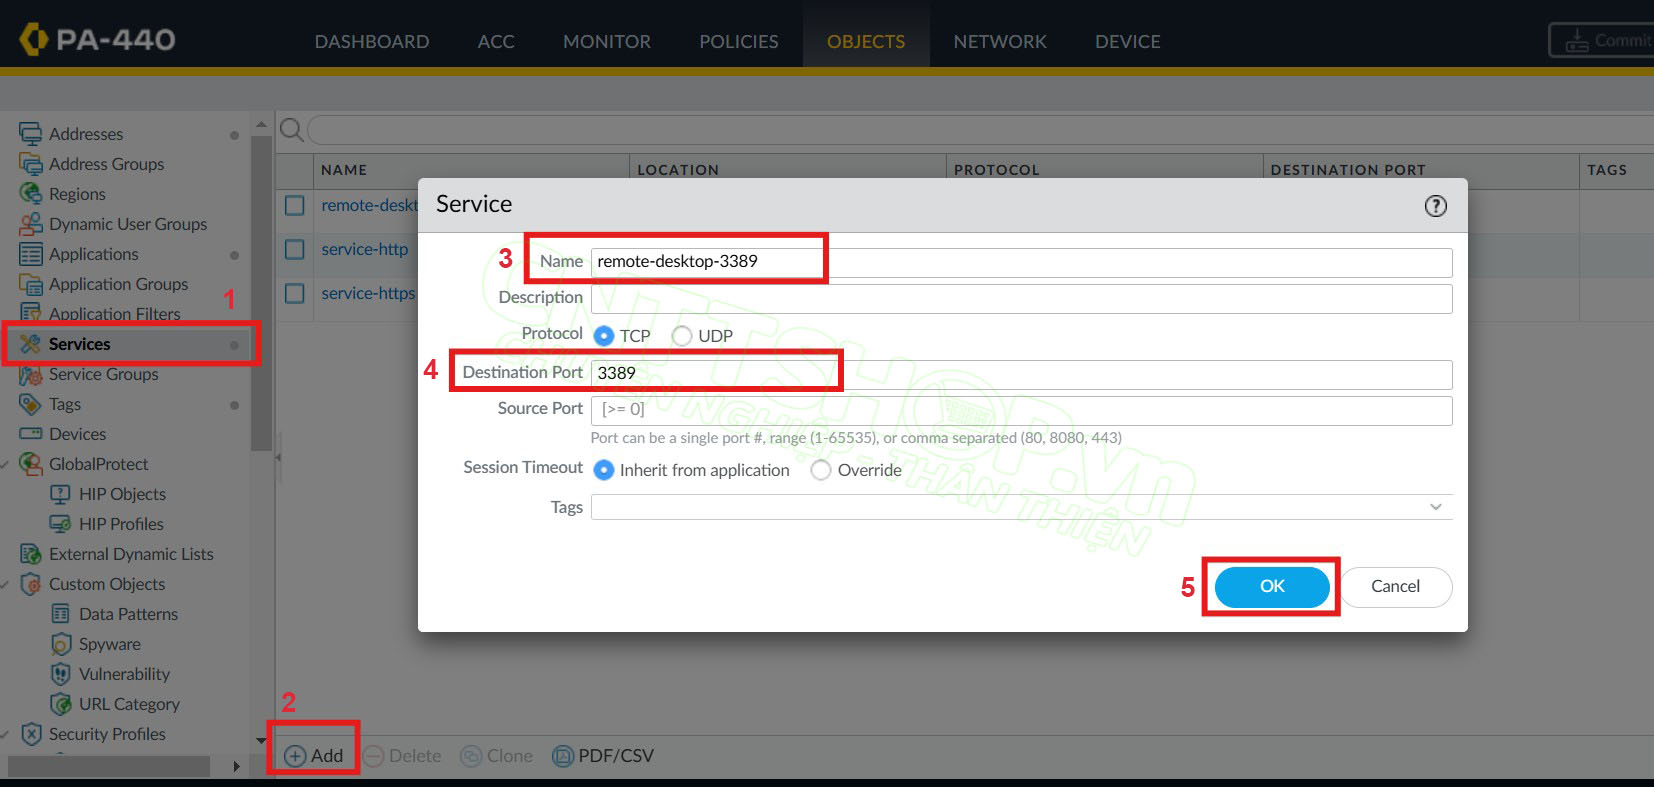Image resolution: width=1654 pixels, height=787 pixels.
Task: Select the UDP protocol radio button
Action: coord(682,336)
